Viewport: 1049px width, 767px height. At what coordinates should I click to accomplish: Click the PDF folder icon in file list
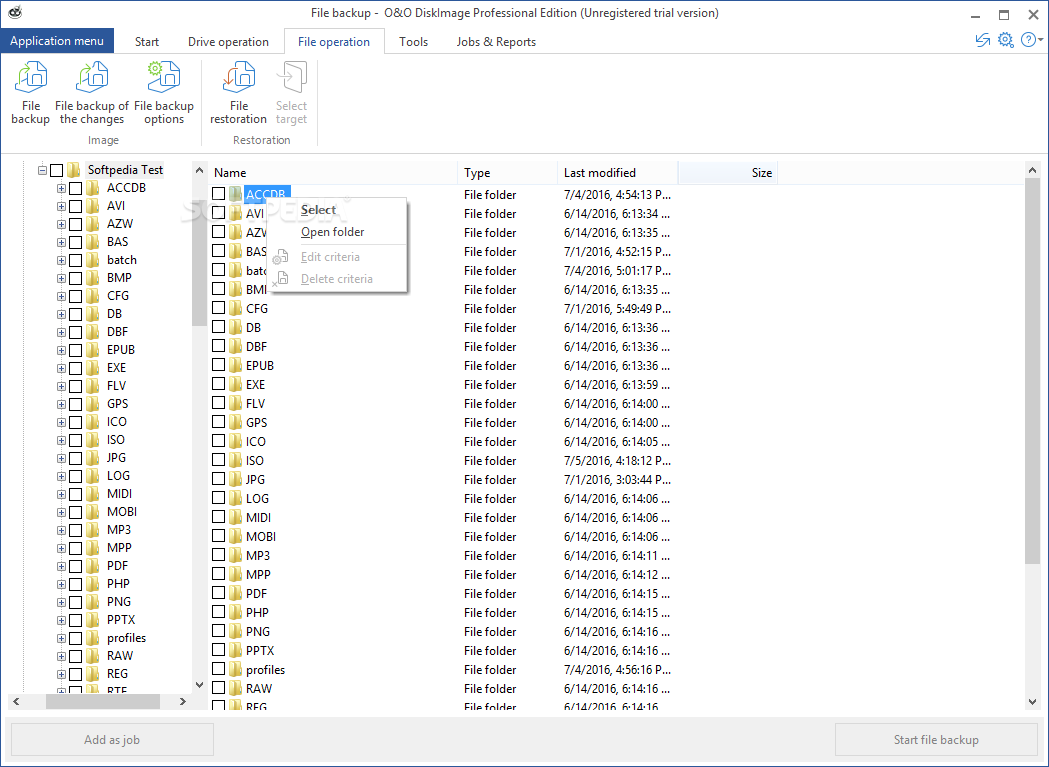click(235, 593)
